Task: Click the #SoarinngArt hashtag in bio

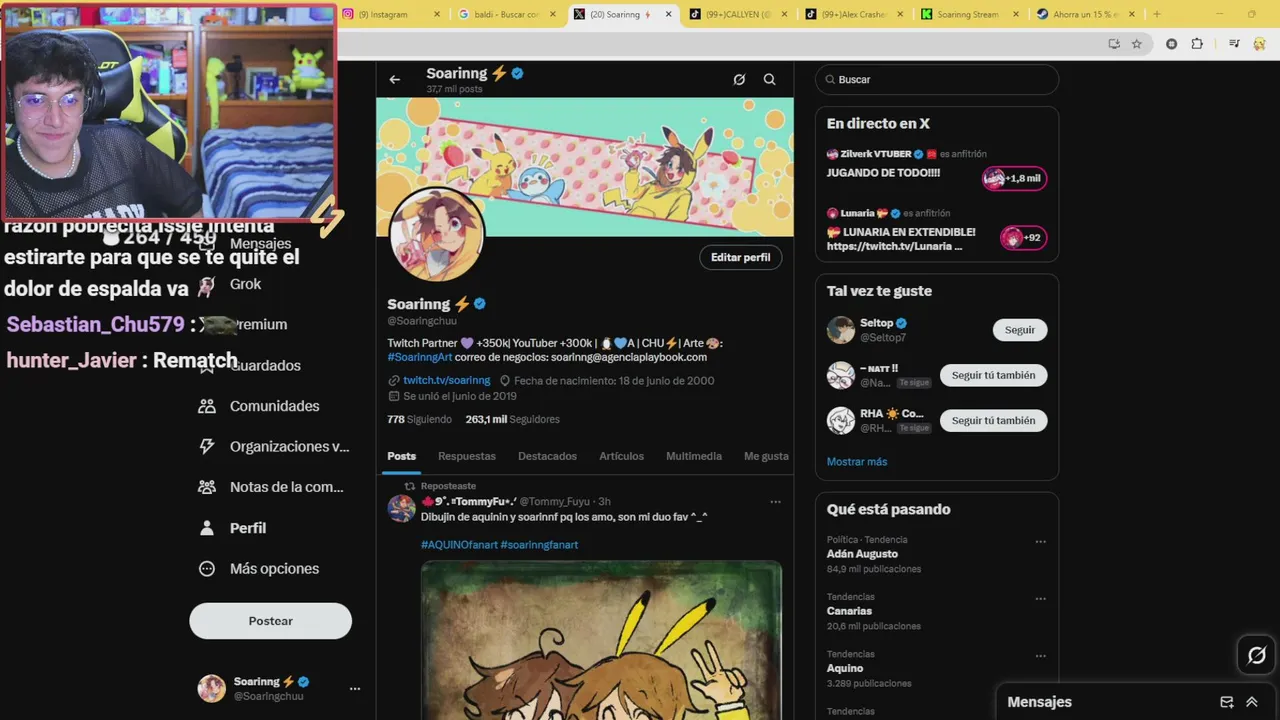Action: point(420,357)
